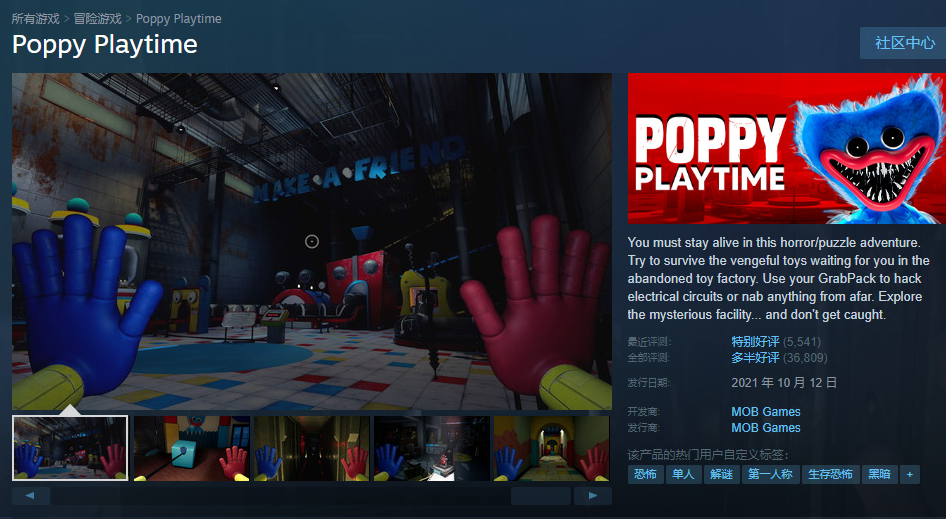
Task: Open the 特别好评 recent reviews link
Action: coord(755,342)
